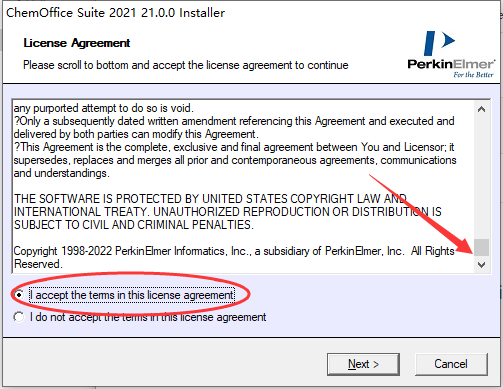Image resolution: width=503 pixels, height=389 pixels.
Task: Click the ChemOffice Suite installer title bar
Action: 115,13
